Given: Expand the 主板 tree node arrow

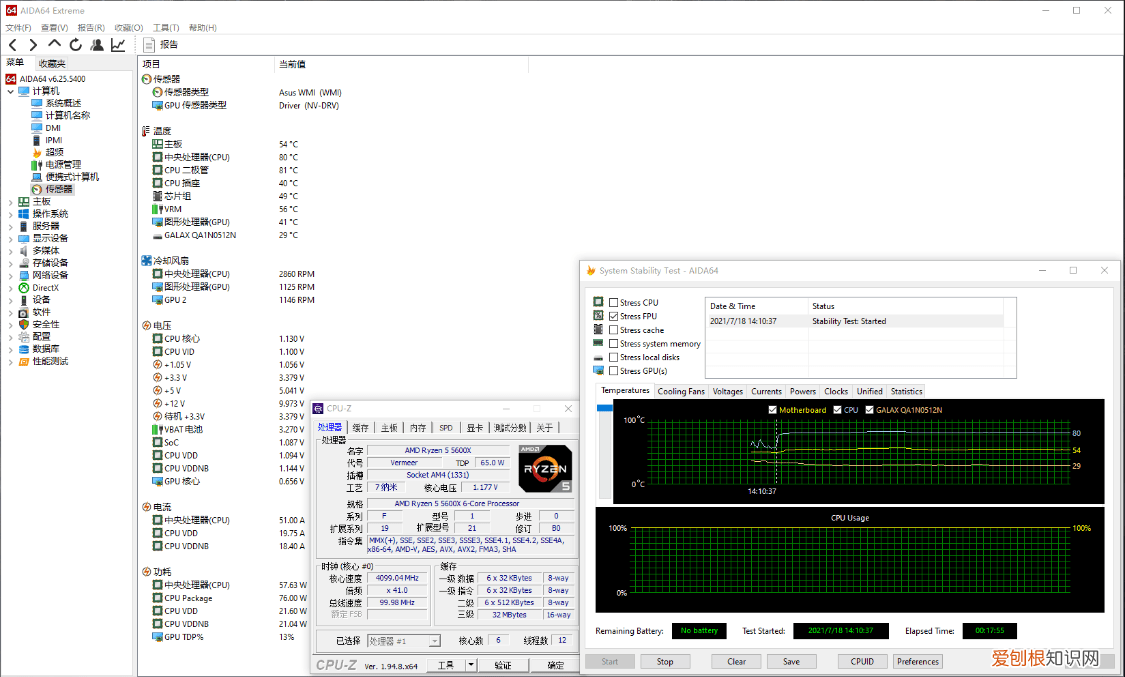Looking at the screenshot, I should (11, 201).
